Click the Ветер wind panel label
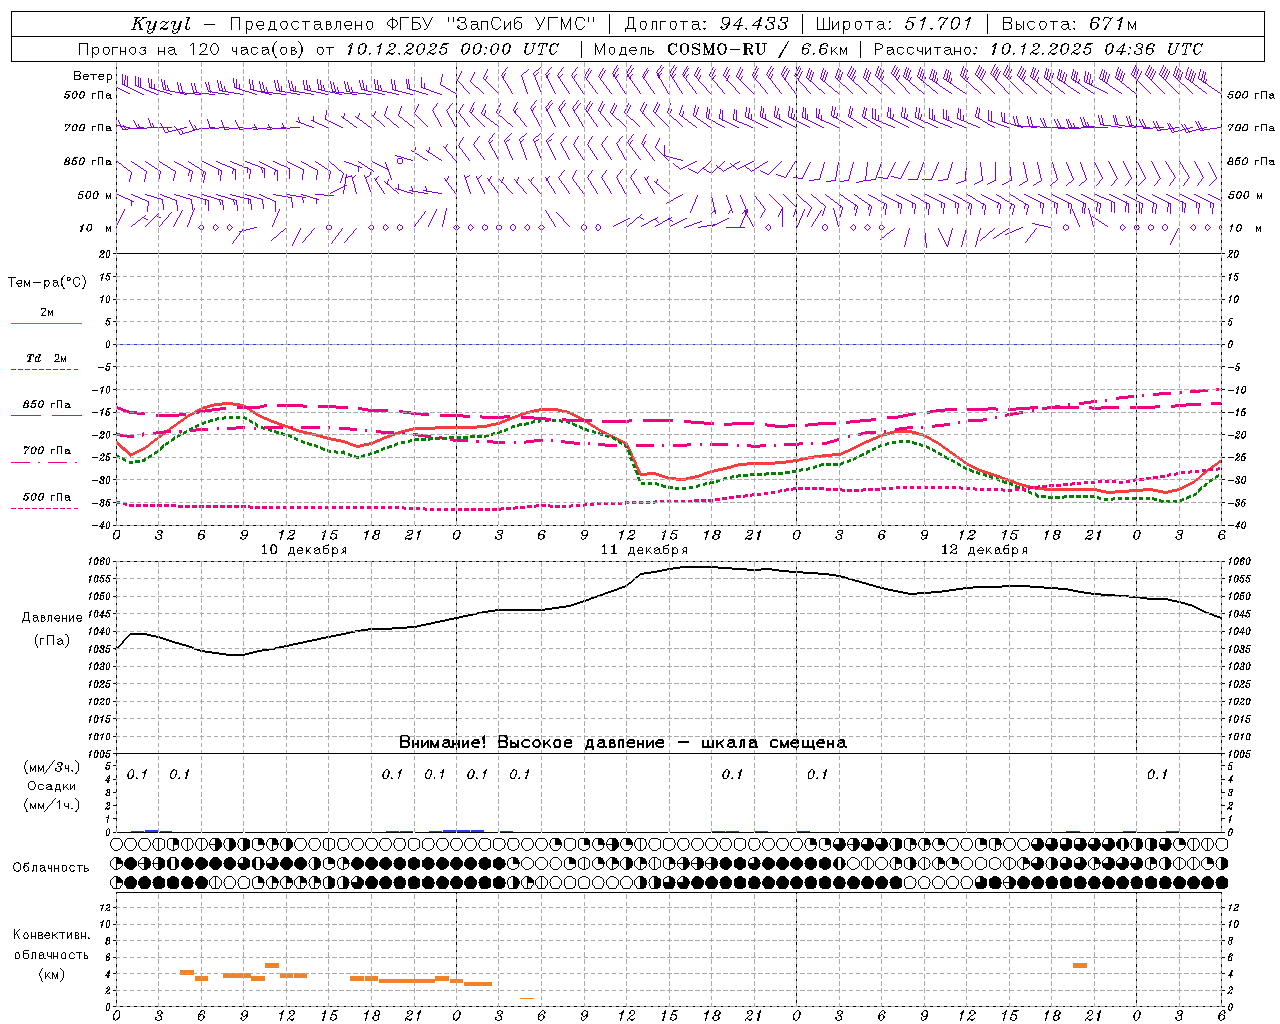Screen dimensions: 1280x1024 [92, 76]
